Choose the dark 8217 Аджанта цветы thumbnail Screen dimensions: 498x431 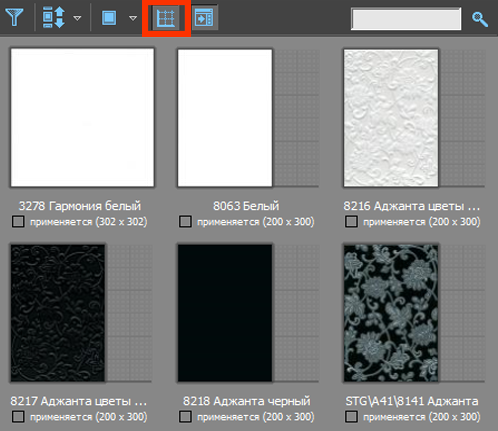58,313
